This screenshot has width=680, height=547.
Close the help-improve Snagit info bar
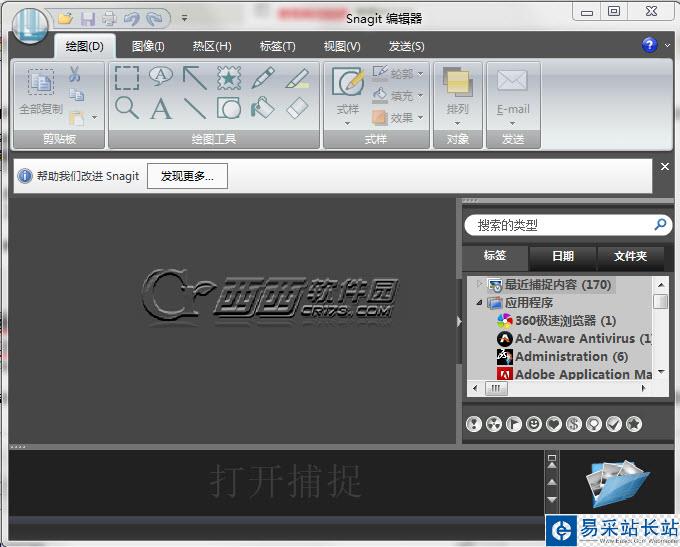665,167
